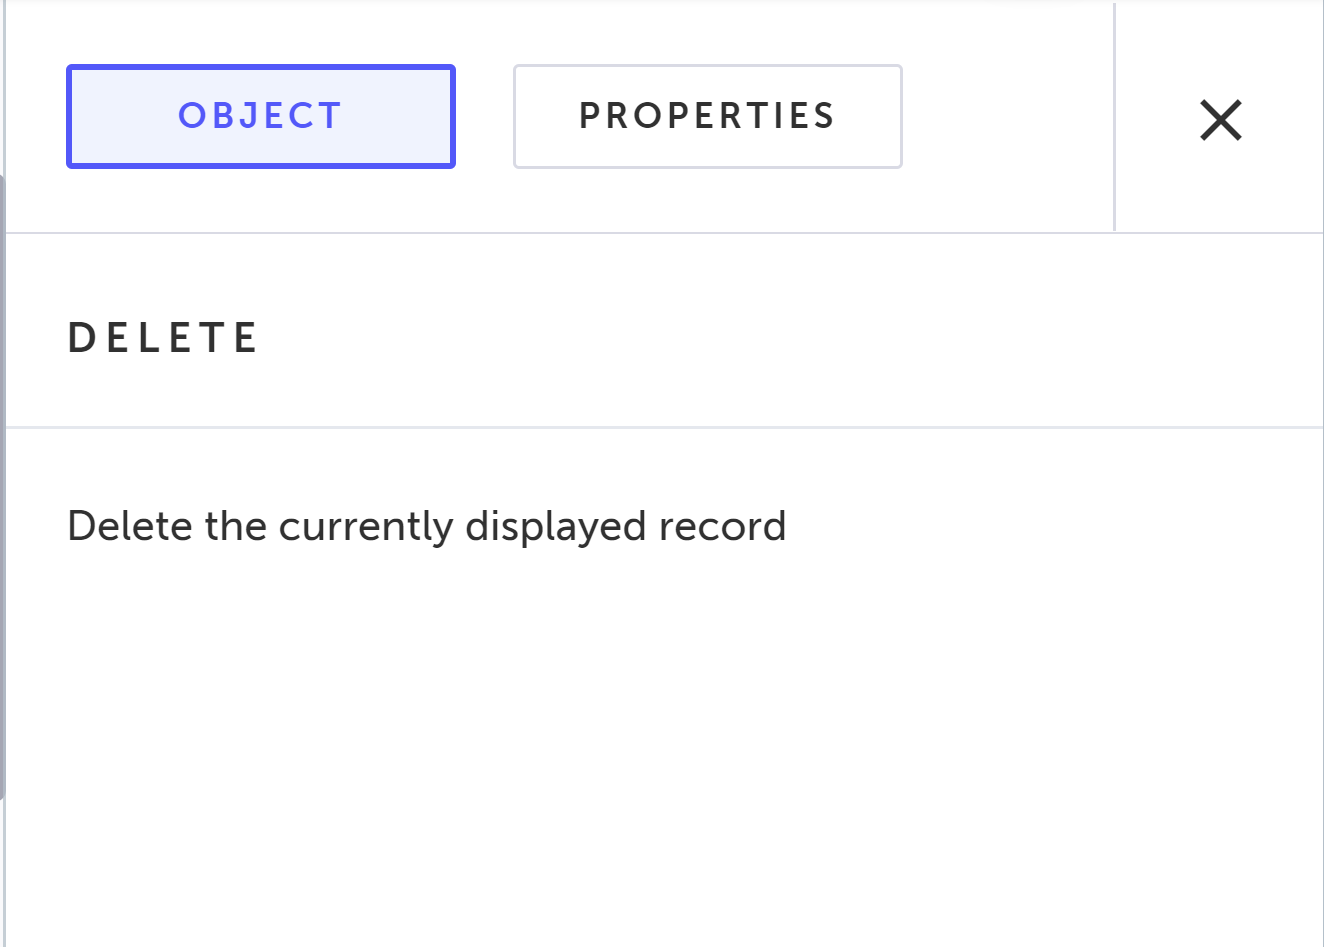Viewport: 1324px width, 947px height.
Task: Click the scrollbar on the left edge
Action: click(x=2, y=488)
